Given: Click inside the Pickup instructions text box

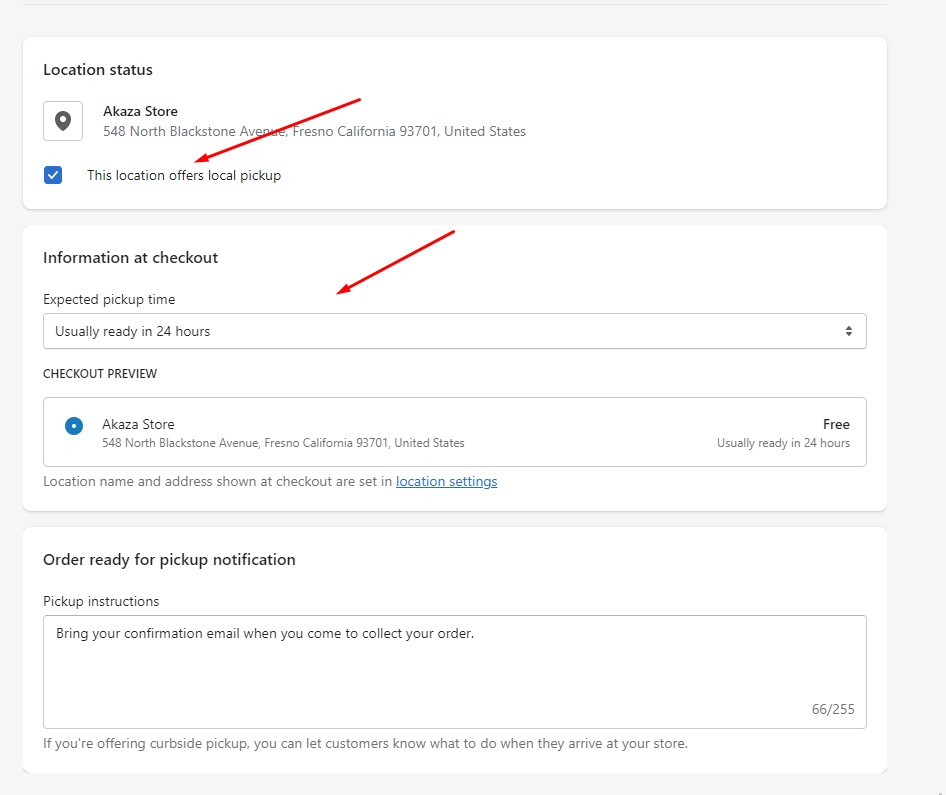Looking at the screenshot, I should pos(454,670).
